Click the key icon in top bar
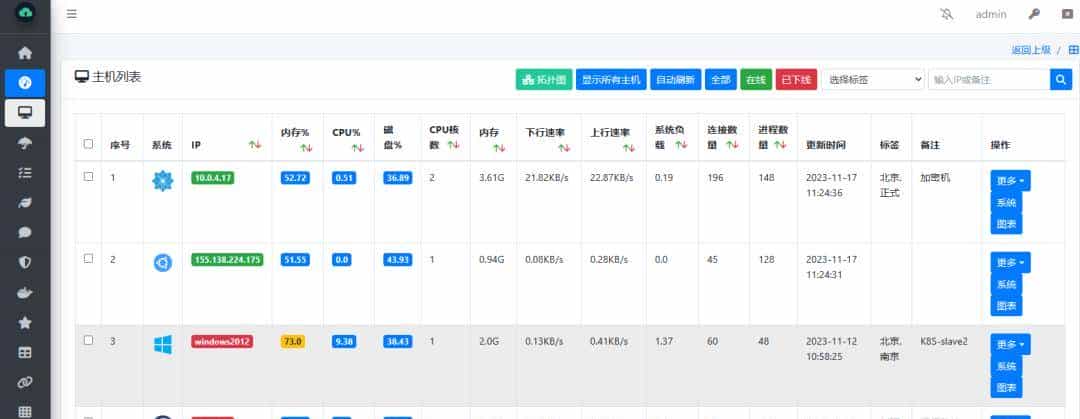The image size is (1080, 419). pos(1034,14)
